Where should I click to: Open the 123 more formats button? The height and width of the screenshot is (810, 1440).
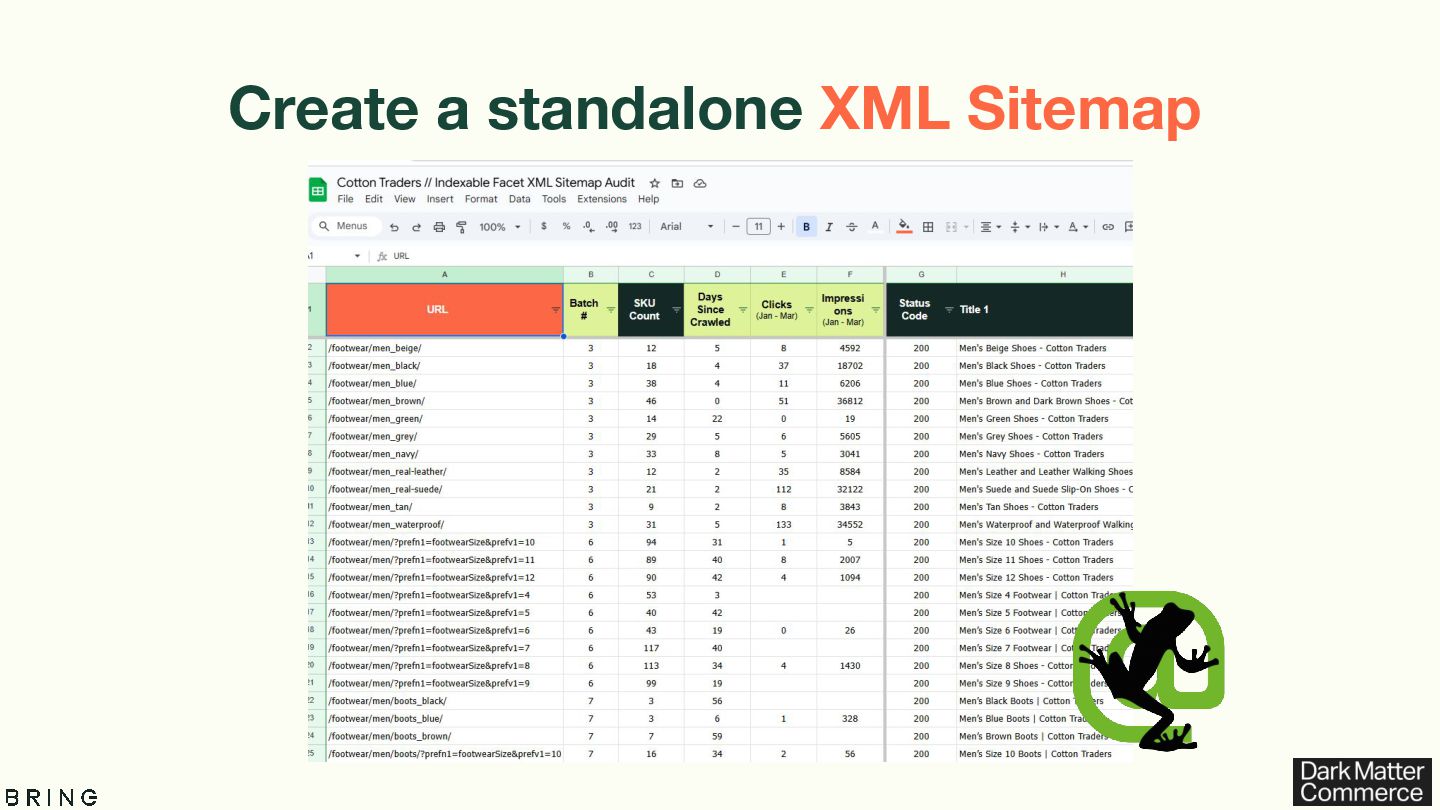[635, 227]
